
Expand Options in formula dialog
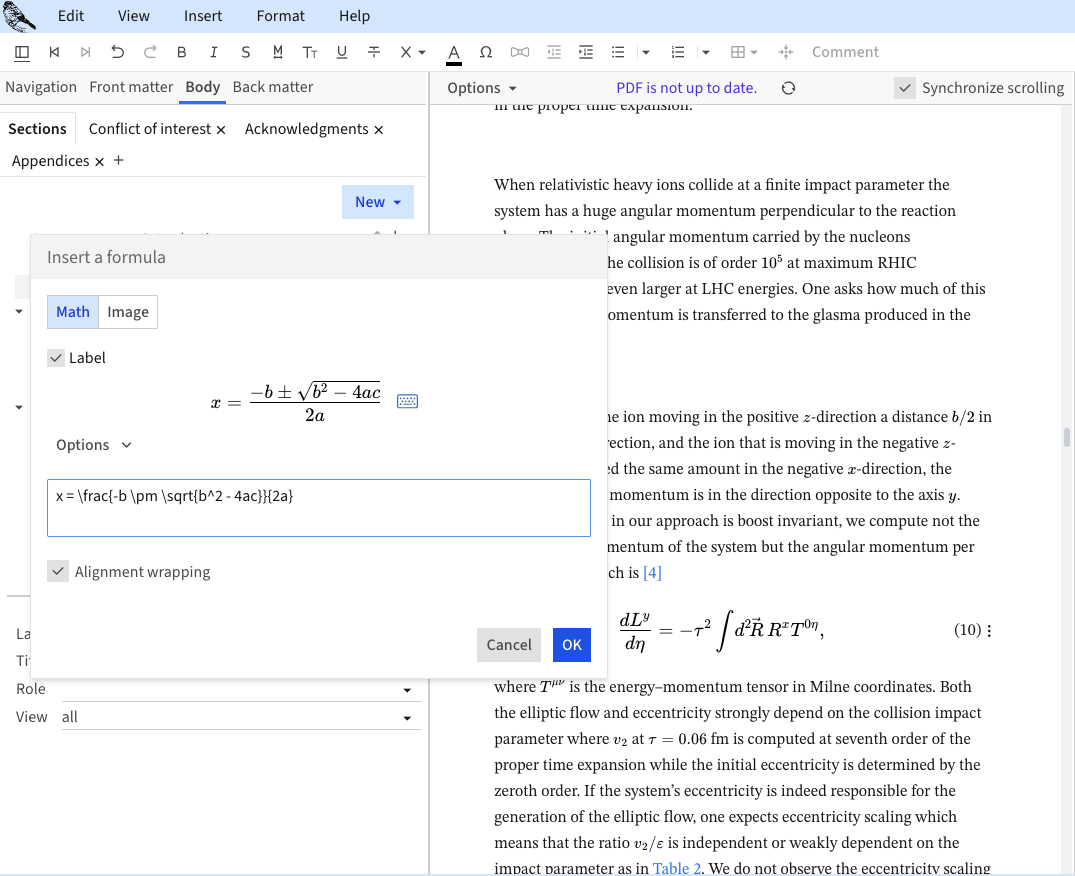pos(94,445)
